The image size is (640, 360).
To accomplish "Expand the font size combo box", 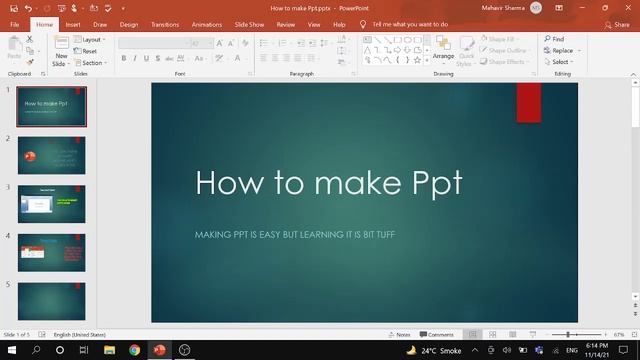I will point(210,43).
